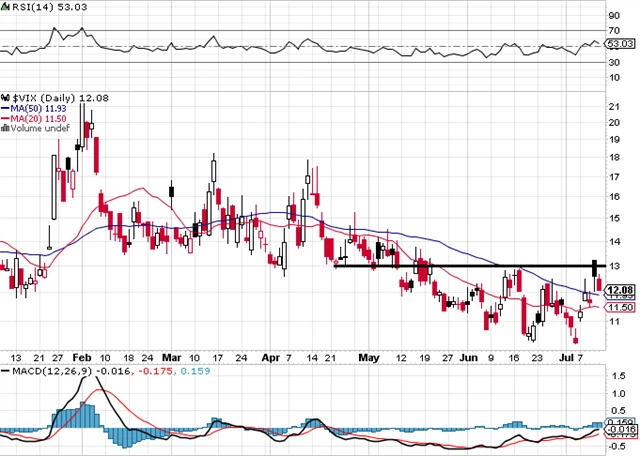Screen dimensions: 640x456
Task: Click the volume bars icon in legend
Action: [x=5, y=128]
